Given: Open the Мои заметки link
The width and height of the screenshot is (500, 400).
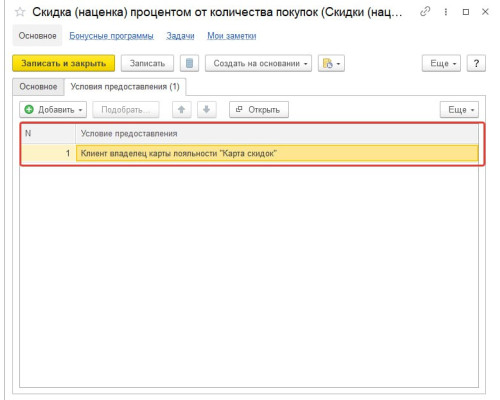Looking at the screenshot, I should [x=232, y=36].
